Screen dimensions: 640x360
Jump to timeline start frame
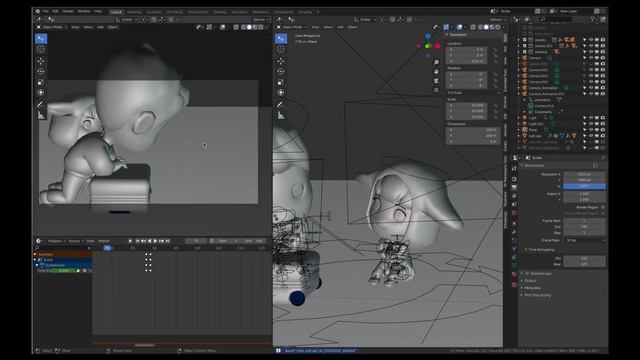point(138,241)
